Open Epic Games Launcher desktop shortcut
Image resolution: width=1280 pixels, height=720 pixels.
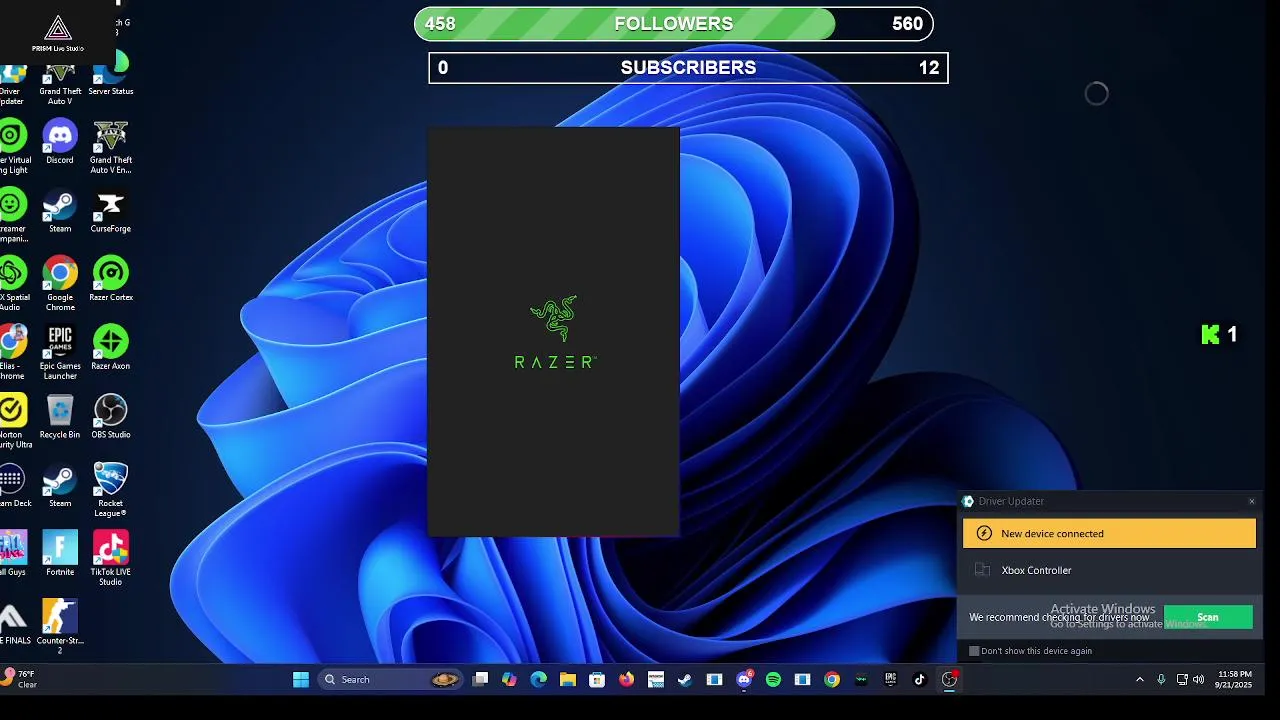point(60,353)
